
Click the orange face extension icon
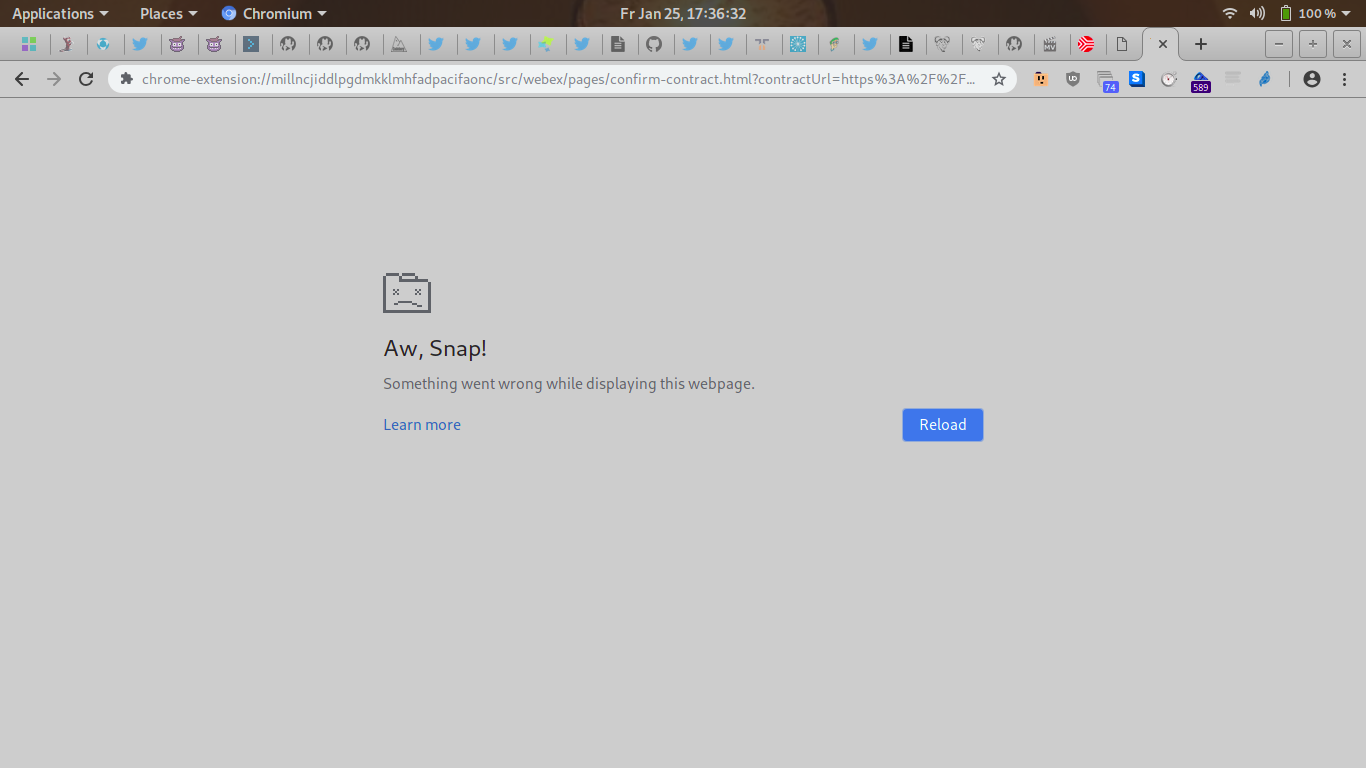[x=1041, y=79]
